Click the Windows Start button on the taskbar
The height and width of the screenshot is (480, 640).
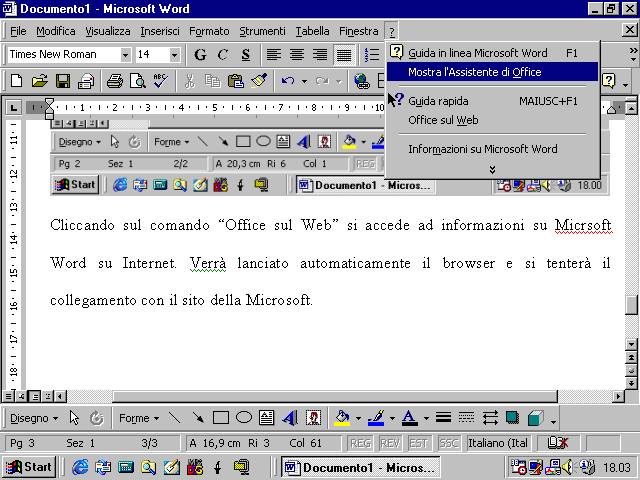coord(29,467)
